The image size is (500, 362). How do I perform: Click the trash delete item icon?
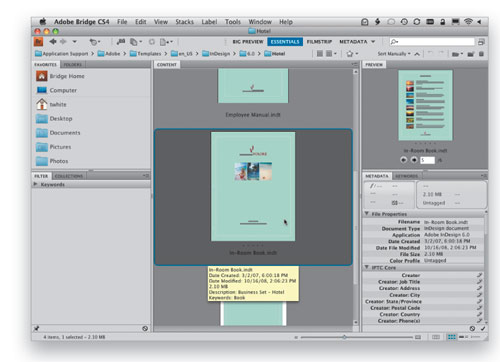pyautogui.click(x=481, y=54)
